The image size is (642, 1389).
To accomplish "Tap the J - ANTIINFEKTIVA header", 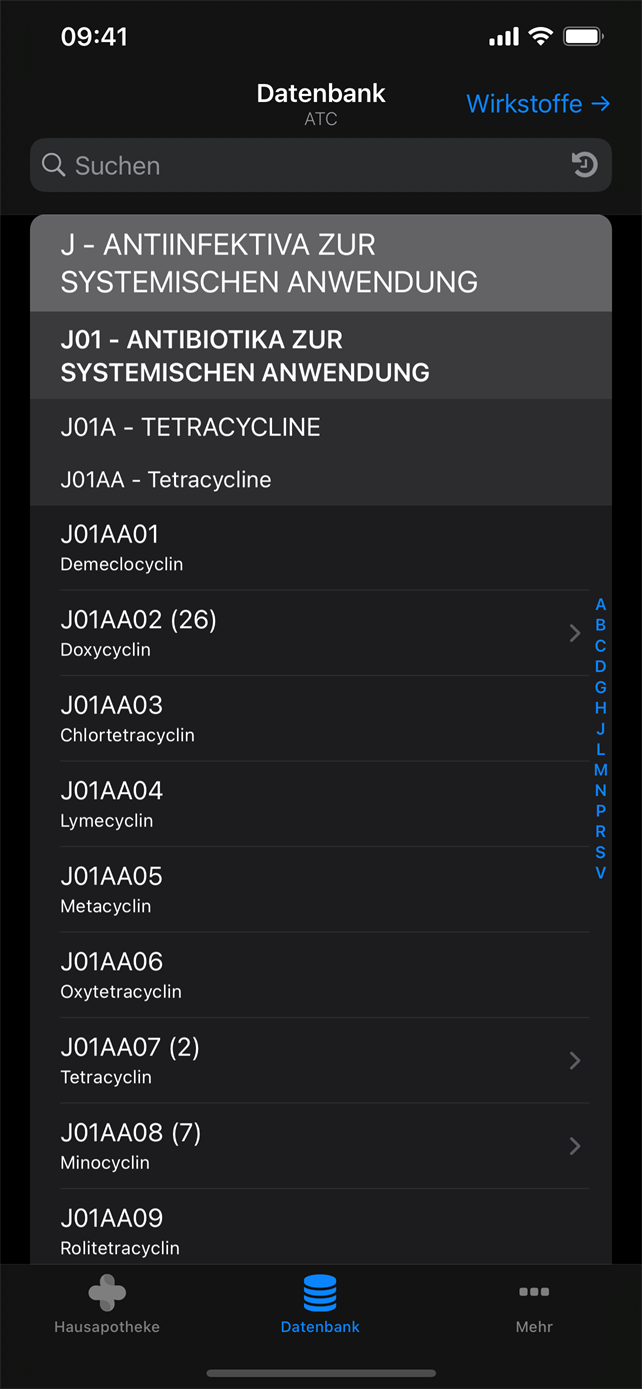I will 321,263.
